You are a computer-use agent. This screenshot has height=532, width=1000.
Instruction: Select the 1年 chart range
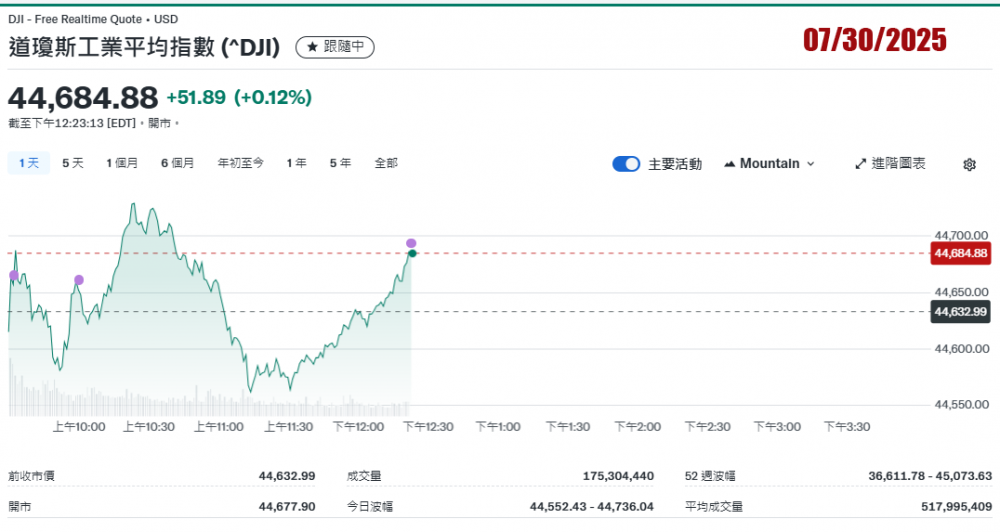296,163
